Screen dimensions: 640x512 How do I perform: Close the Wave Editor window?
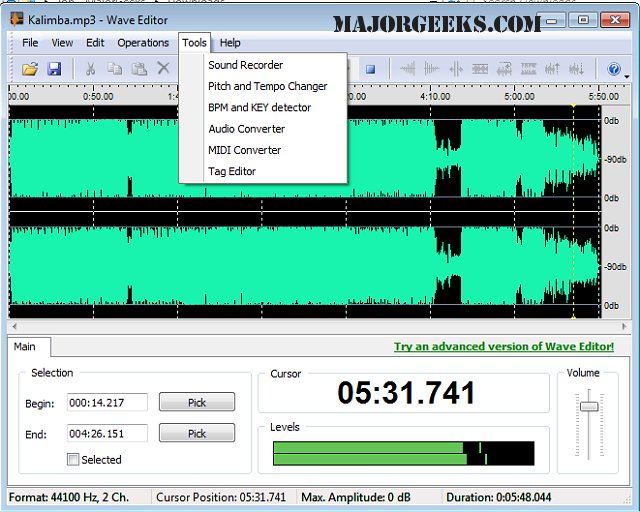coord(615,20)
